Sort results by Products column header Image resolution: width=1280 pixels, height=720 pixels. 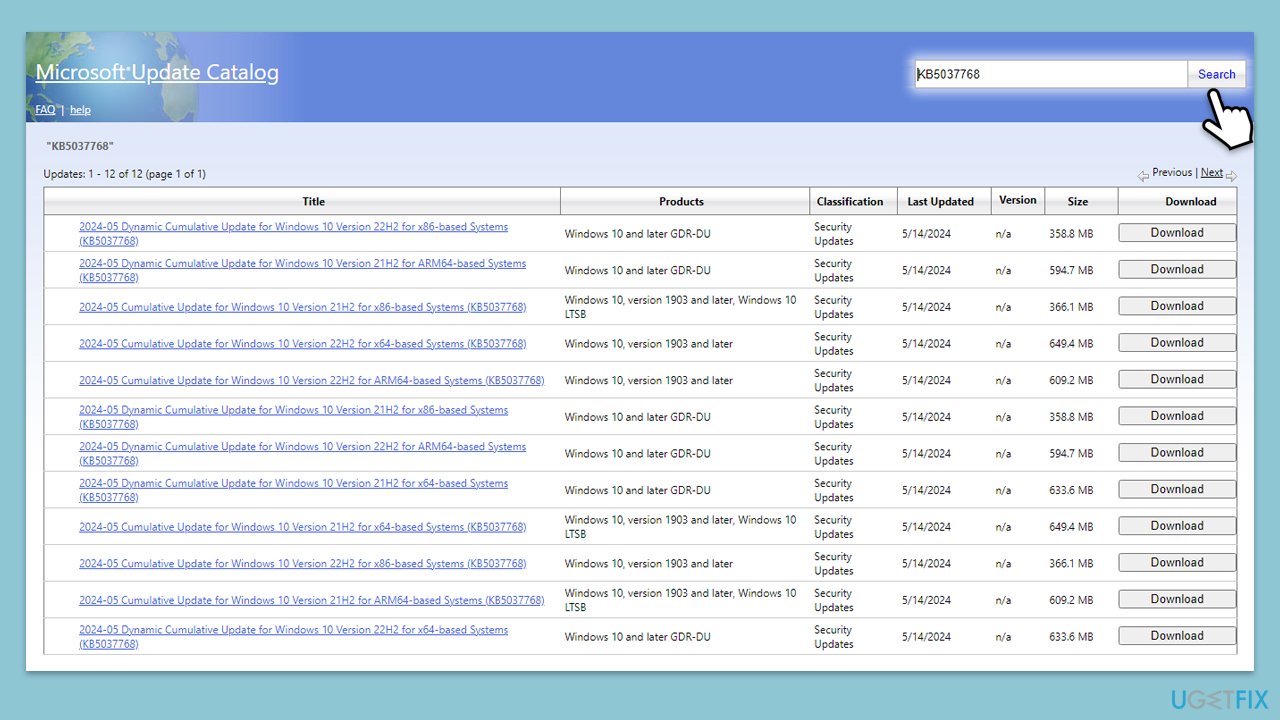[x=681, y=201]
